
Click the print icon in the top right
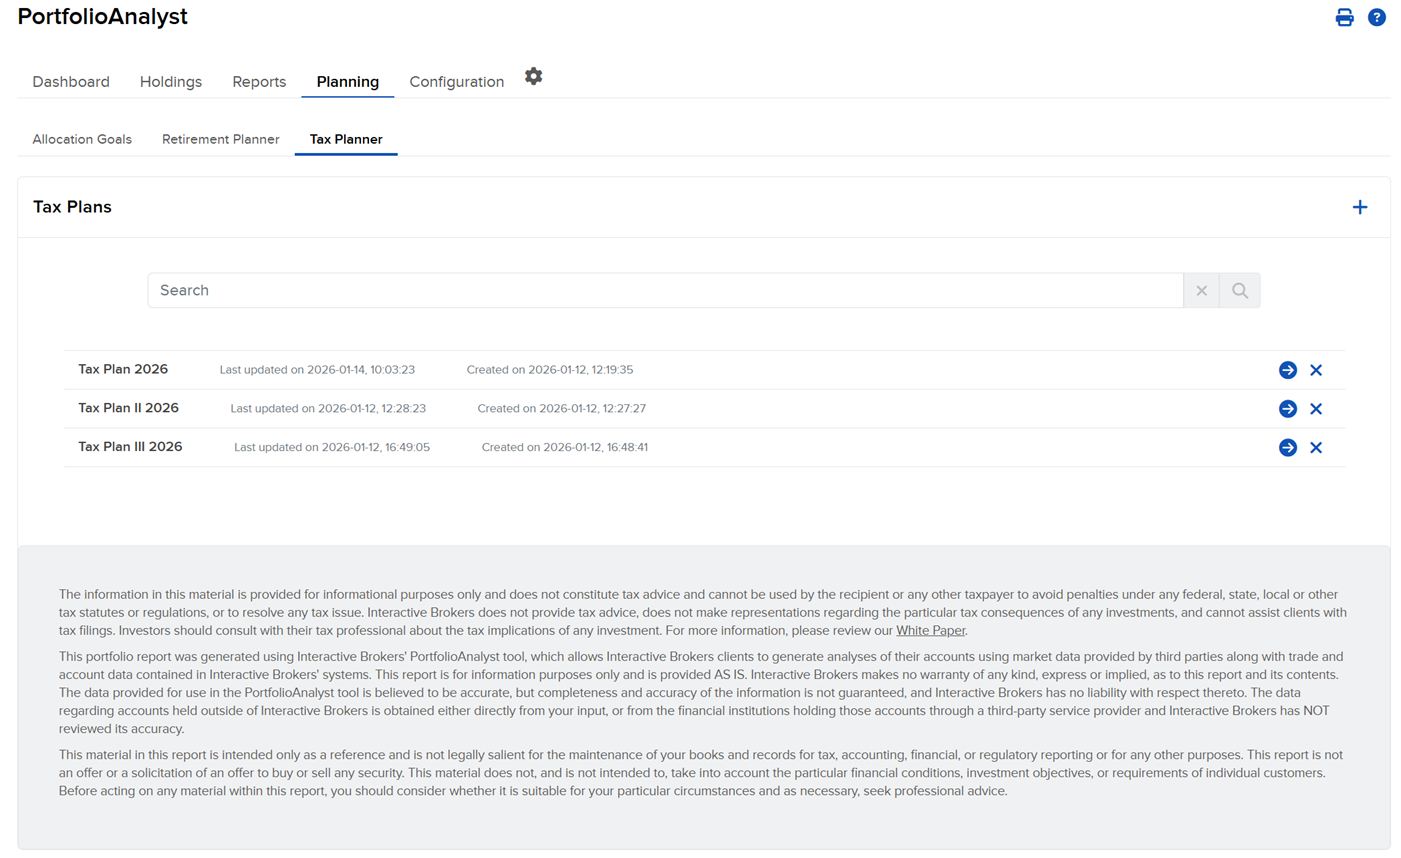point(1344,17)
